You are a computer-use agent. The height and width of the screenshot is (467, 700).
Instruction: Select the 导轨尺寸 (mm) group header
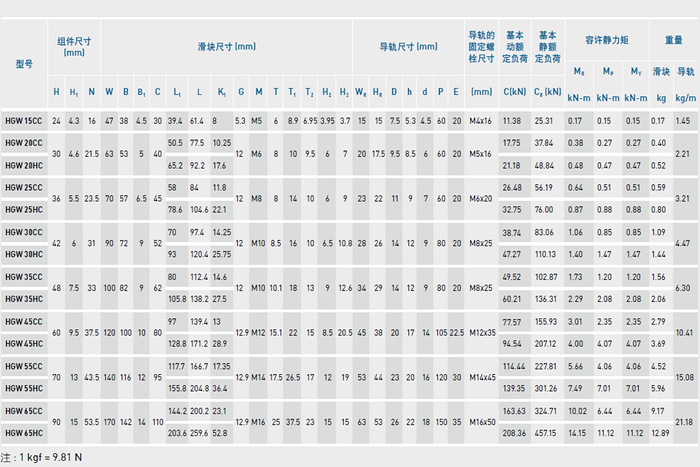408,46
